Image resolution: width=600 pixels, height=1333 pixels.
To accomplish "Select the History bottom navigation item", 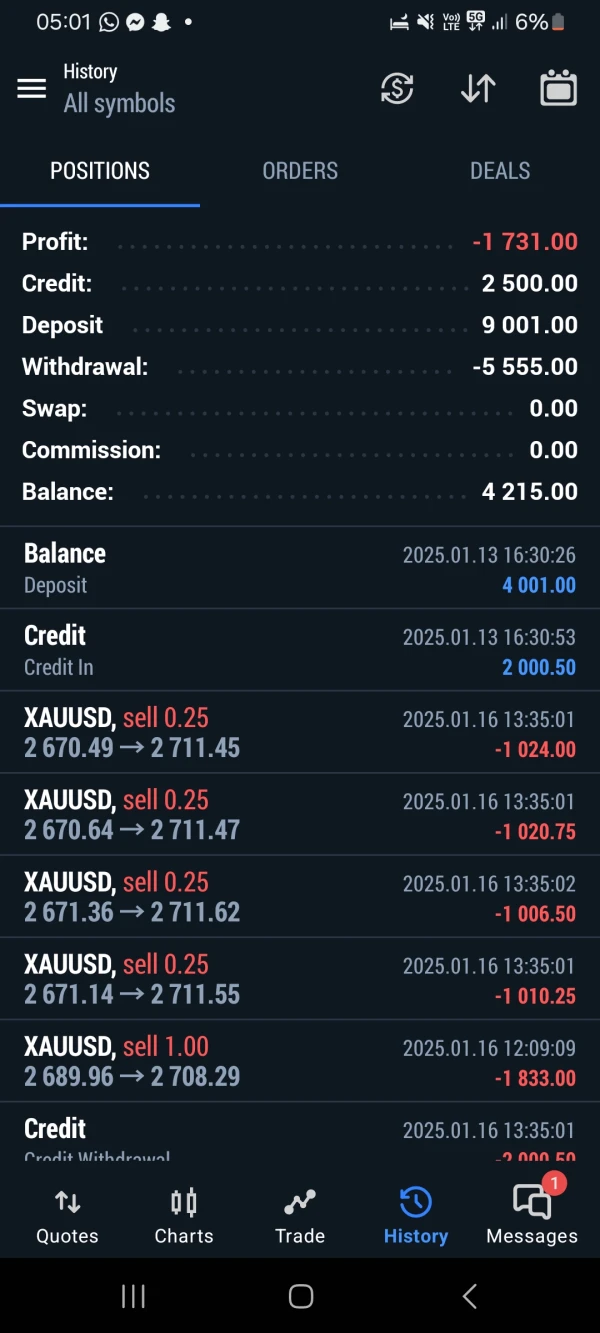I will (x=416, y=1216).
